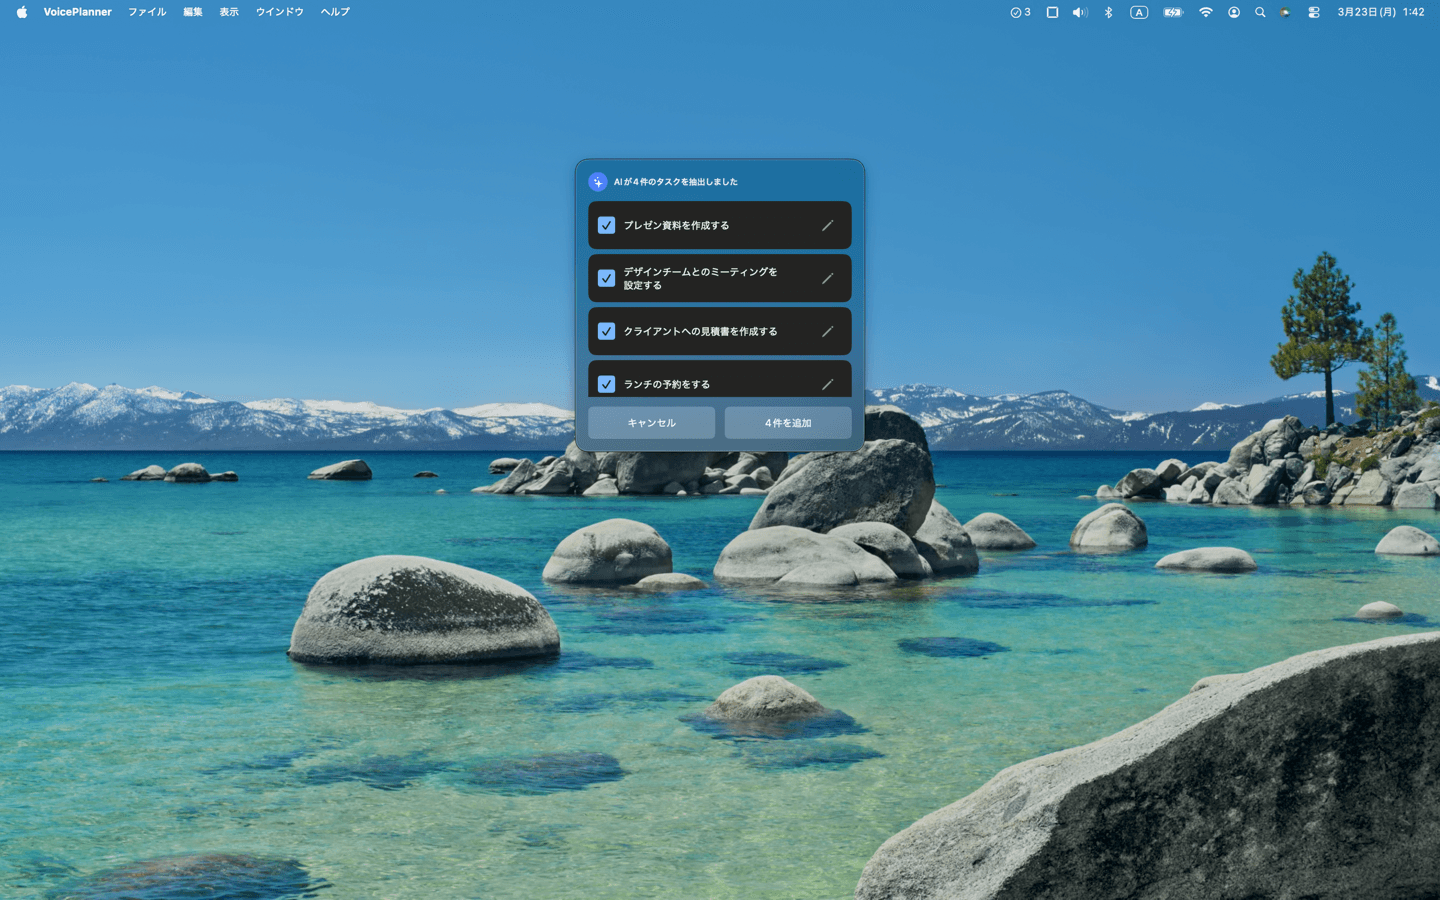Edit the プレゼン資料を作成する task with pencil icon
Screen dimensions: 1440x900
coord(827,226)
